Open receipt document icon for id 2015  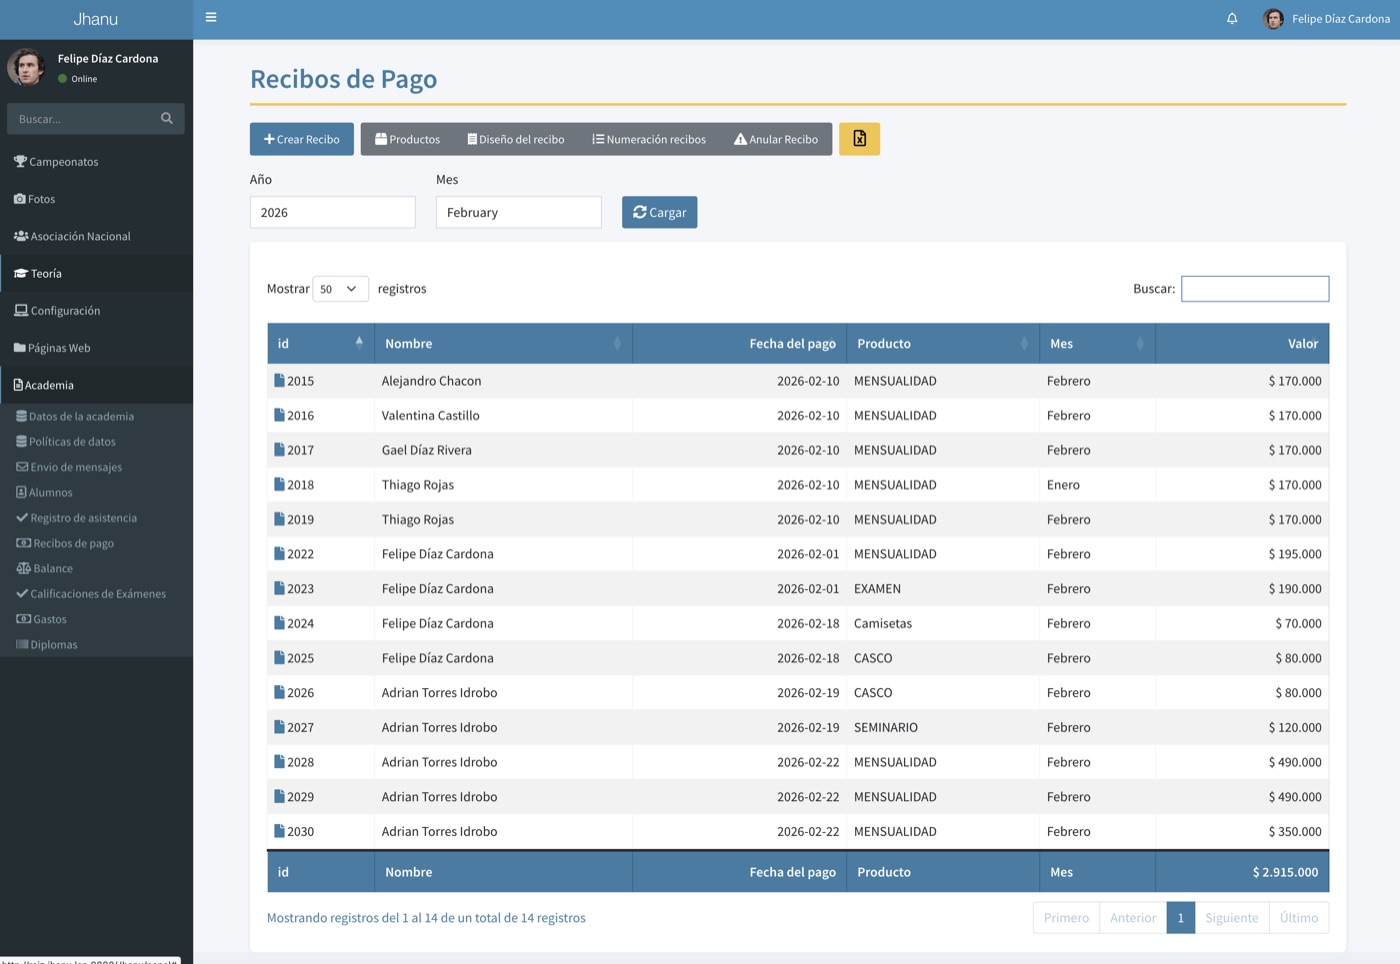click(x=279, y=380)
